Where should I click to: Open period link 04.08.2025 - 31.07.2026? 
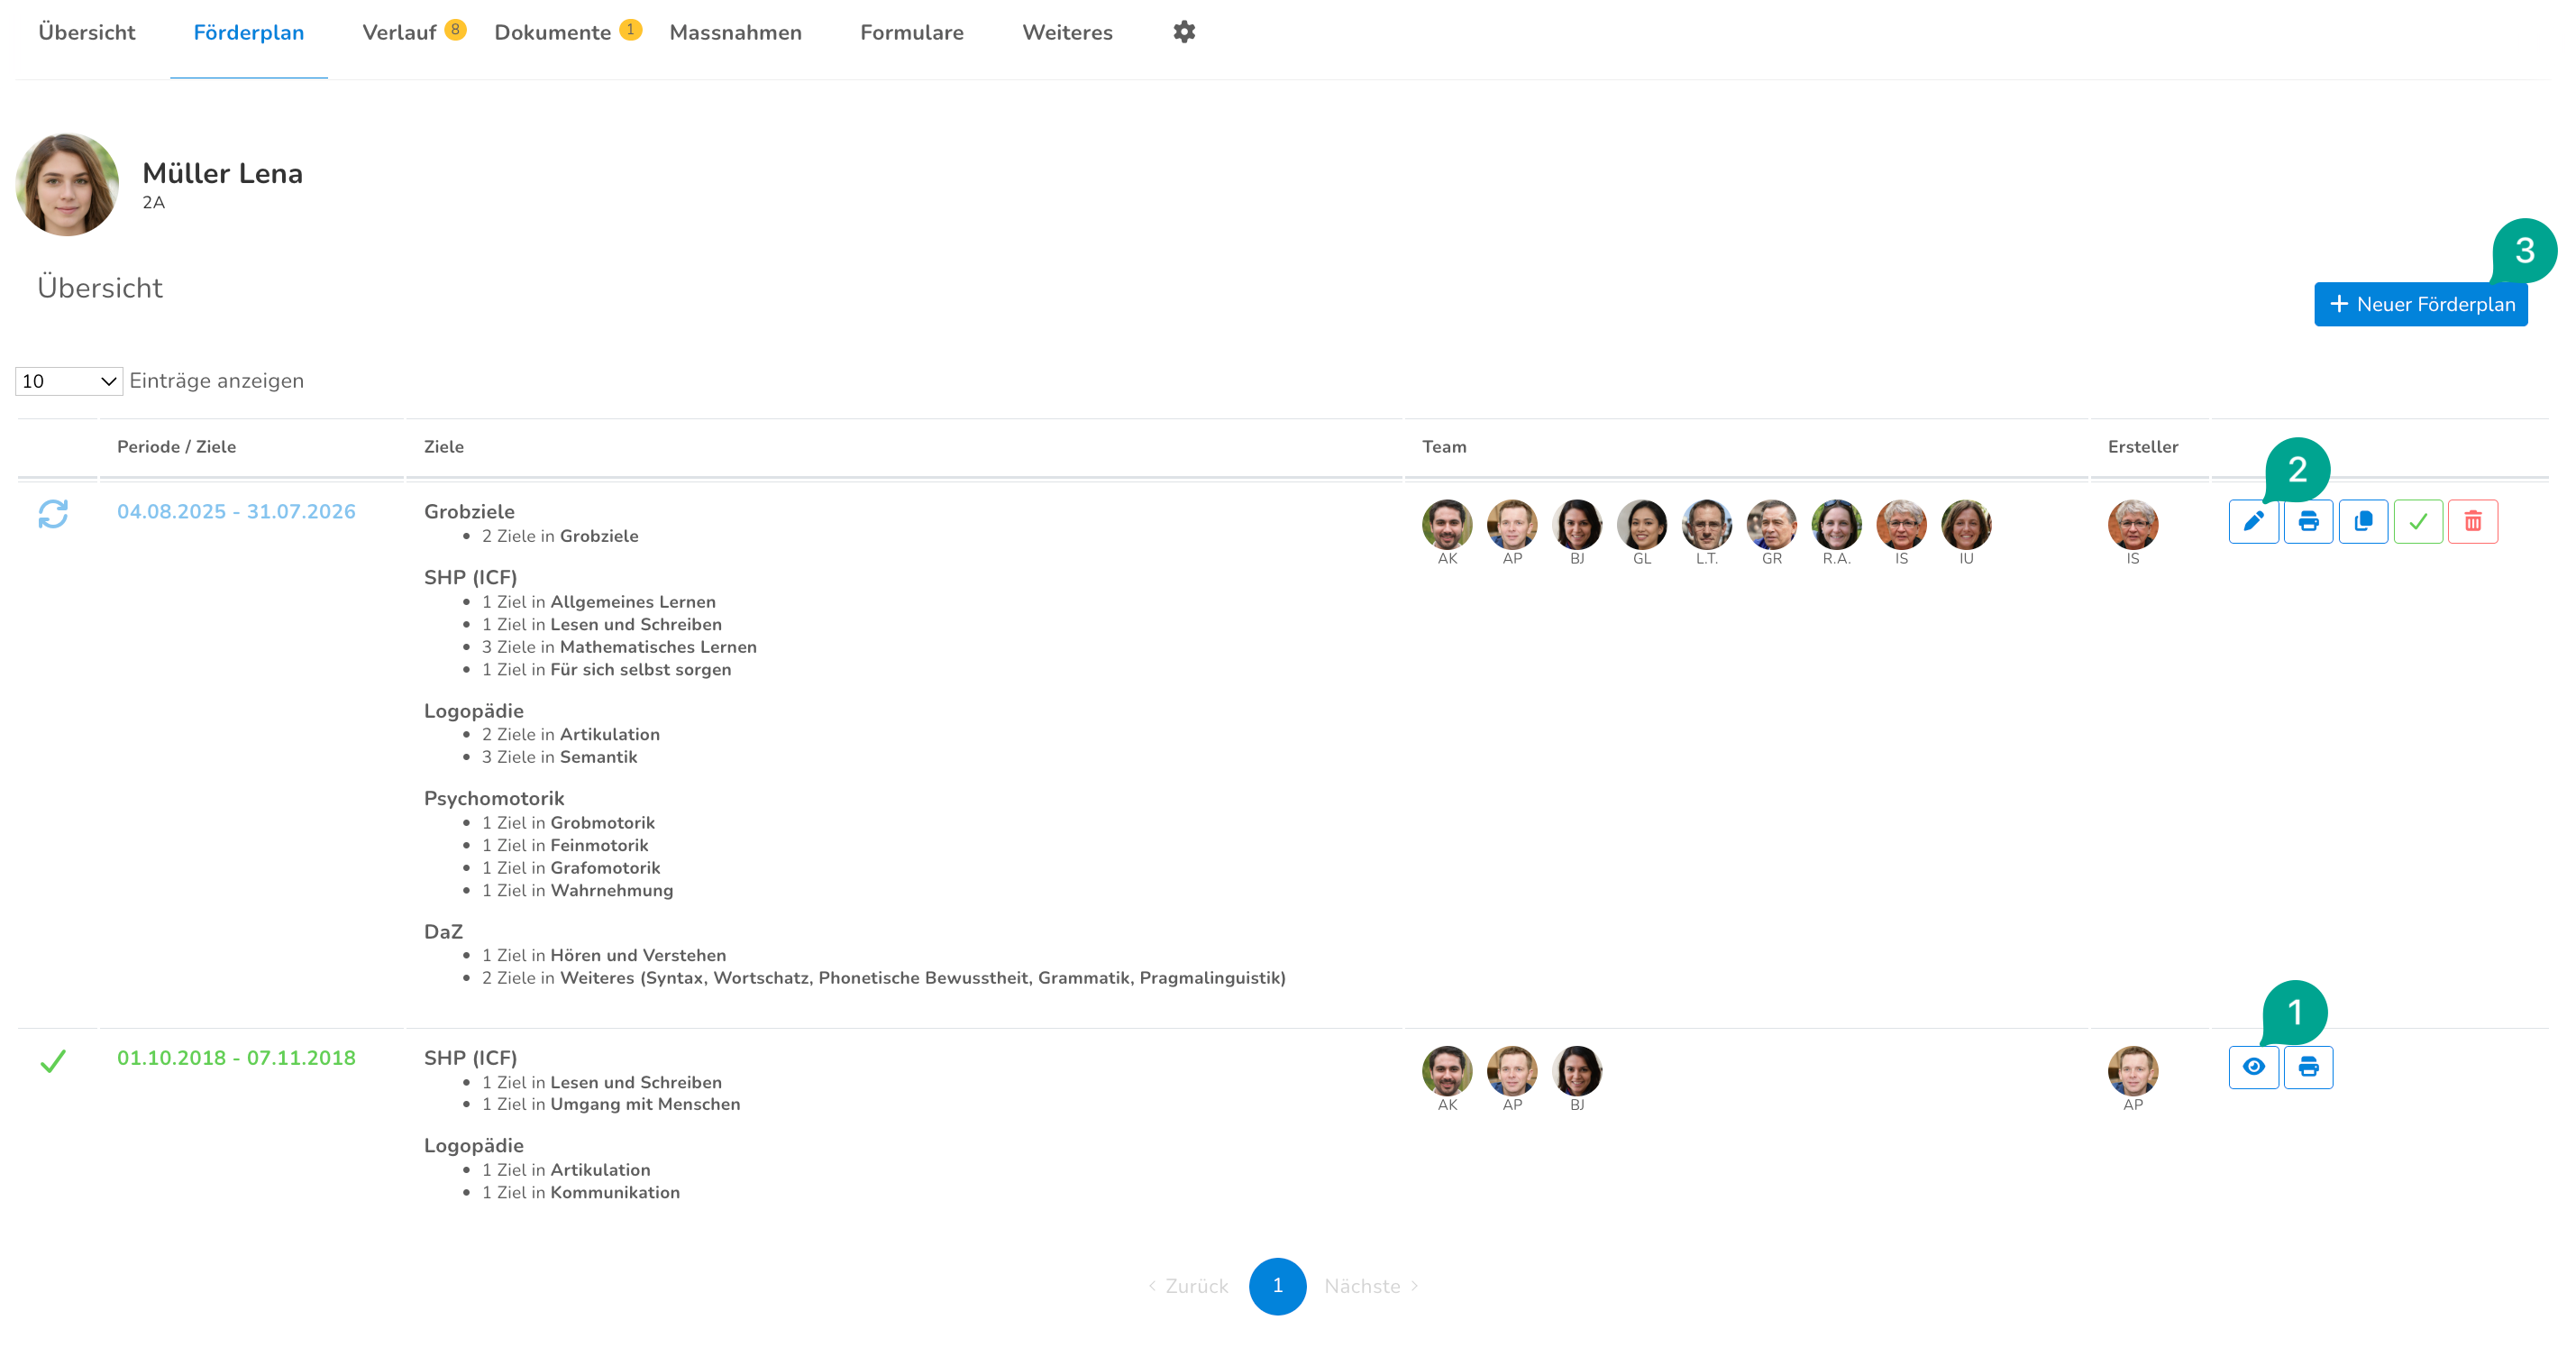pos(236,511)
